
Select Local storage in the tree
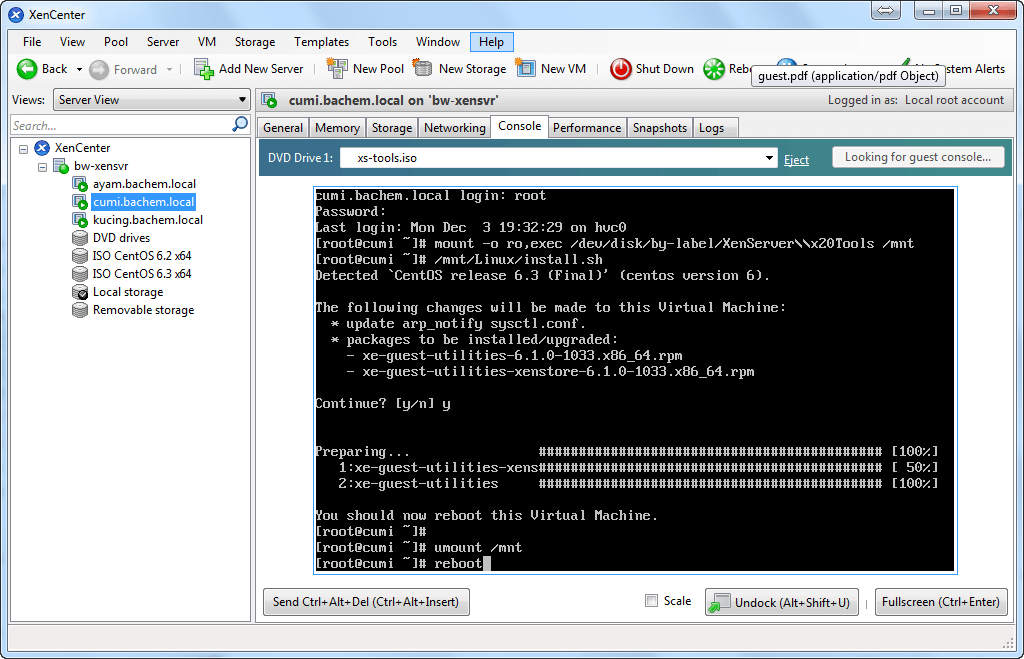click(x=128, y=292)
